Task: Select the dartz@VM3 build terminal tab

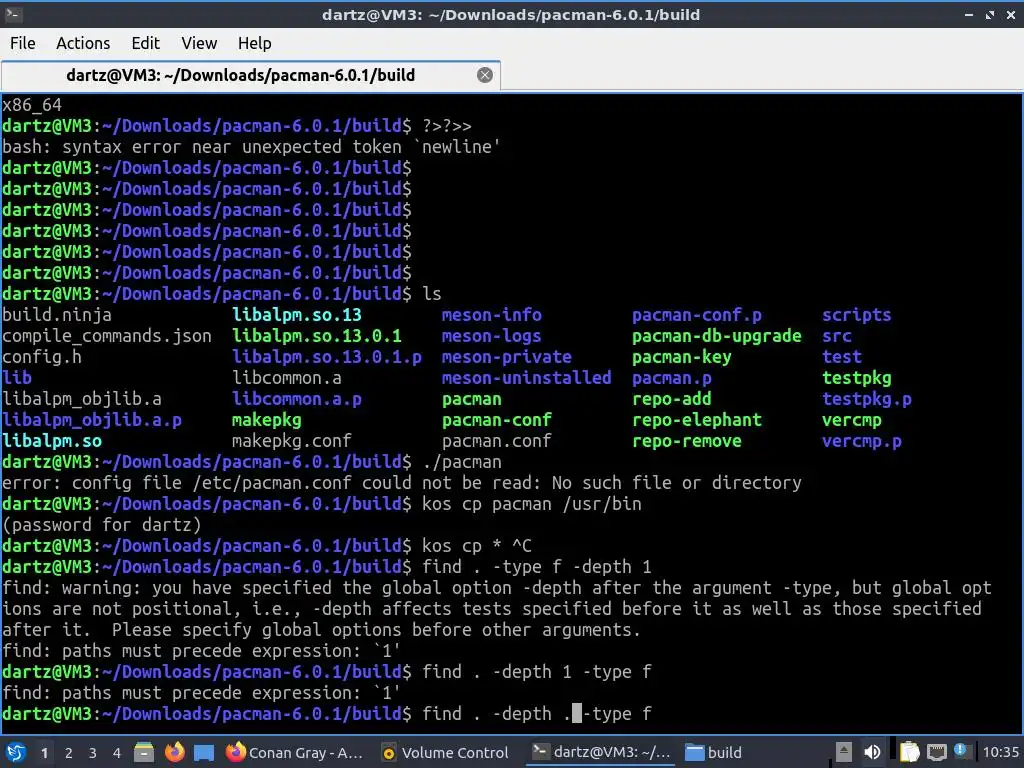Action: (x=251, y=75)
